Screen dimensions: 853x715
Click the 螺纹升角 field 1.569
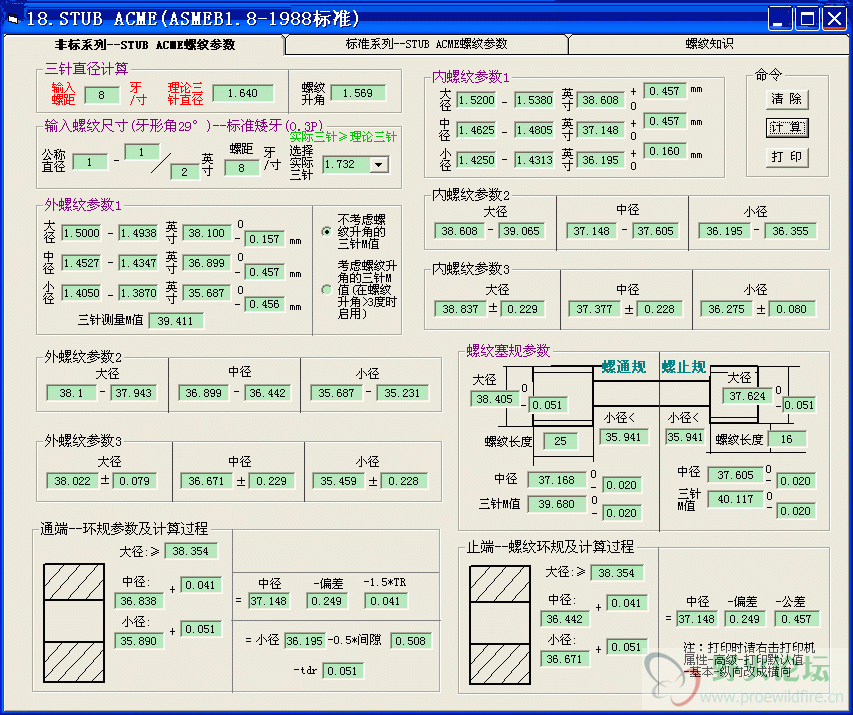tap(358, 94)
